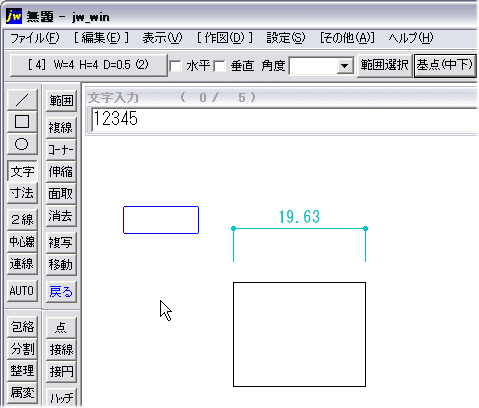This screenshot has width=479, height=408.
Task: Click the cyan dimension line
Action: click(299, 229)
